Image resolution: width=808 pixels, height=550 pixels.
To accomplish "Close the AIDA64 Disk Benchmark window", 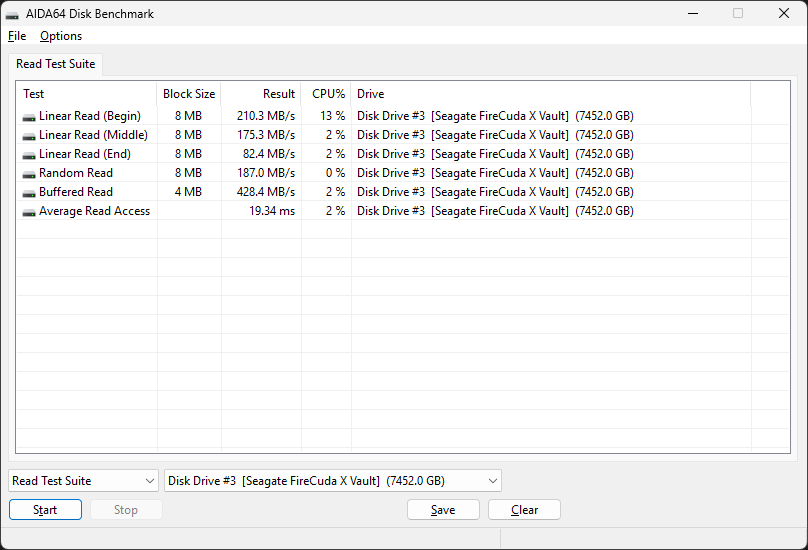I will point(784,14).
